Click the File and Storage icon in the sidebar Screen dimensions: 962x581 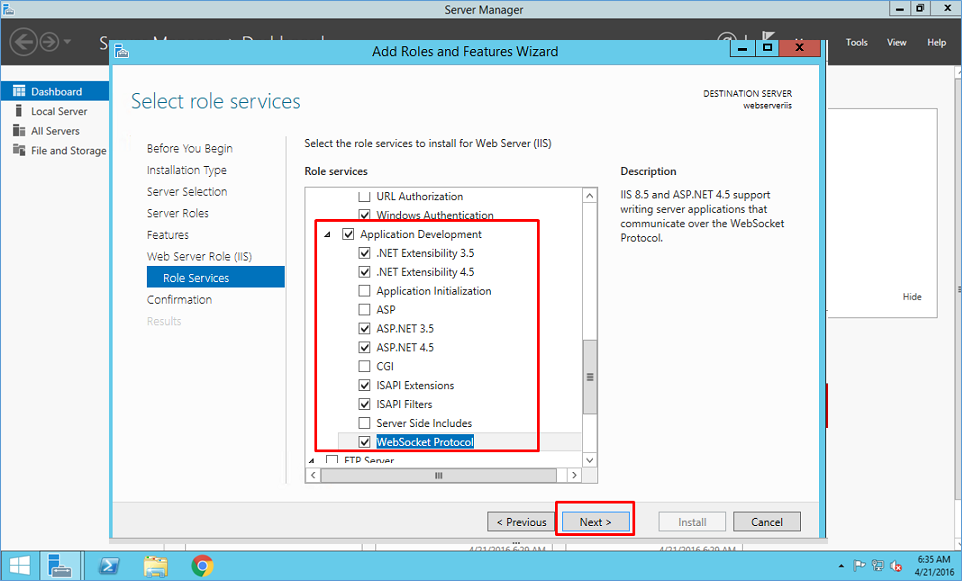click(x=19, y=150)
